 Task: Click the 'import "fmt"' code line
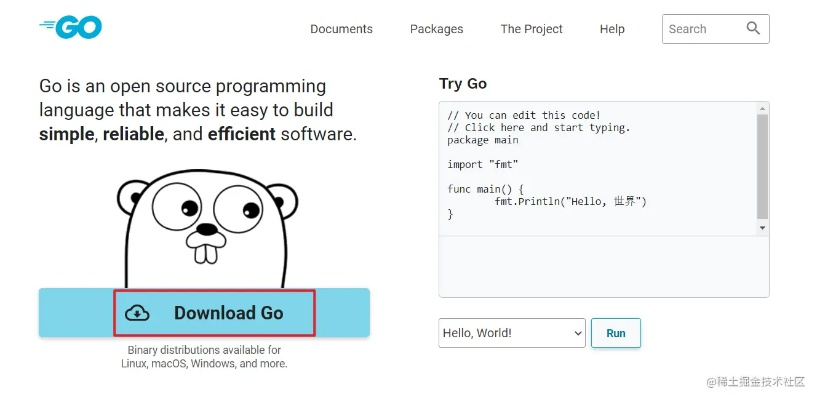[482, 165]
